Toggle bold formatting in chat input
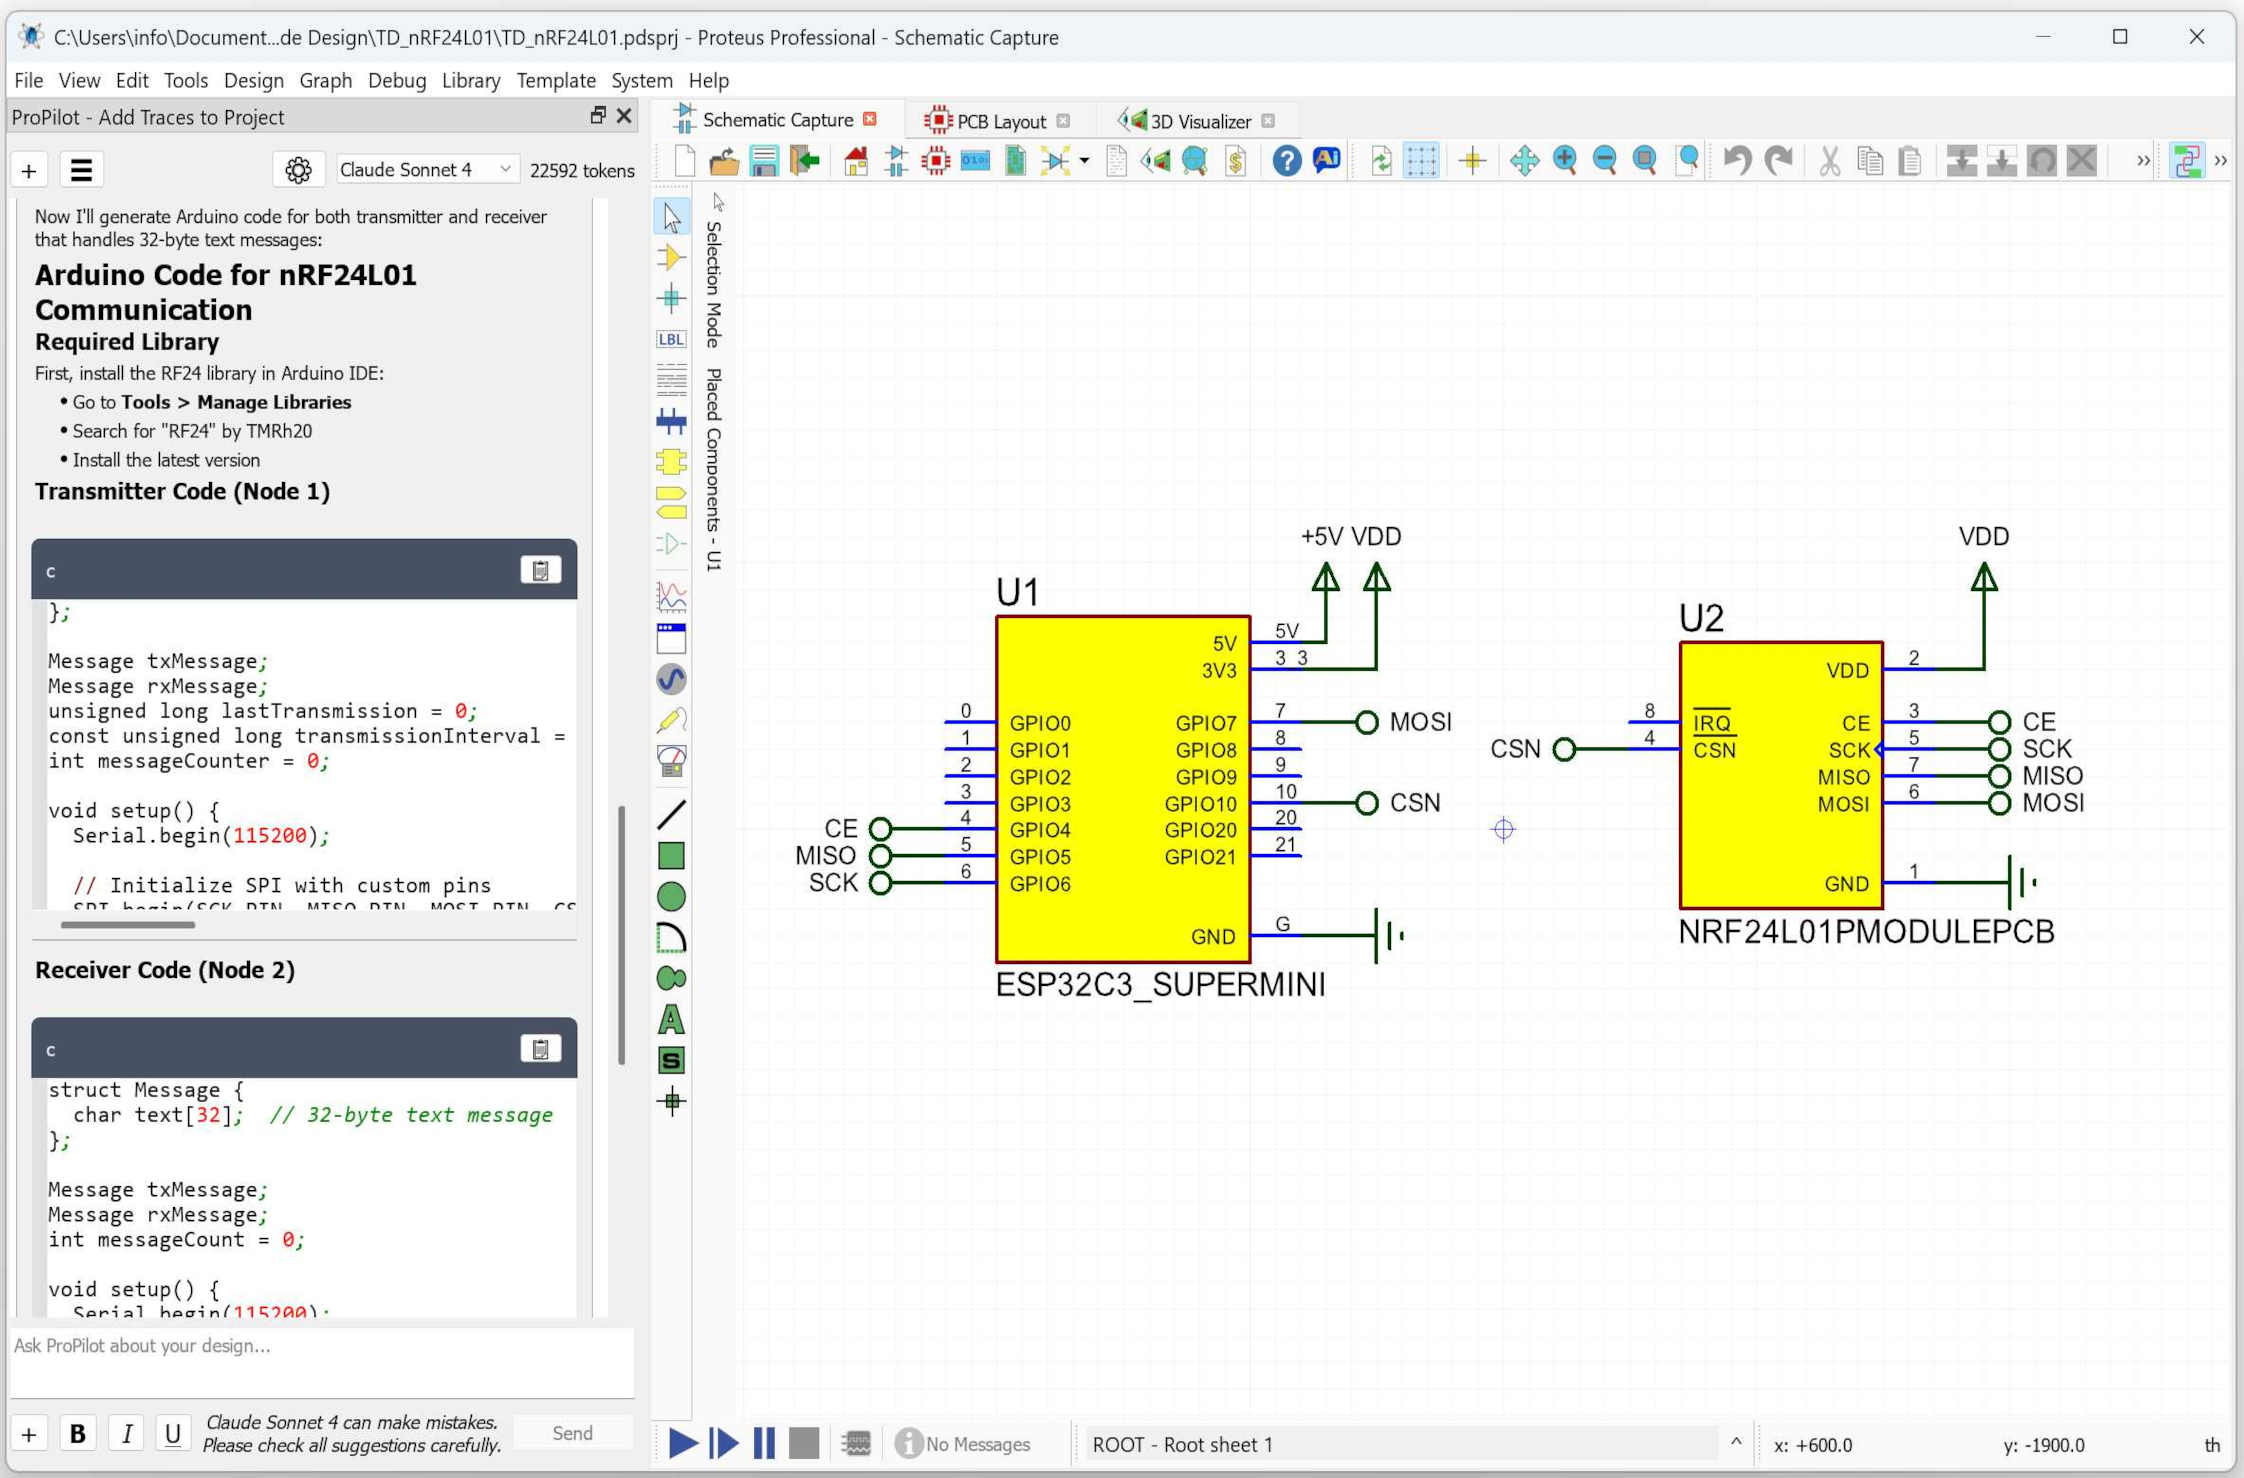The image size is (2244, 1478). [x=77, y=1433]
